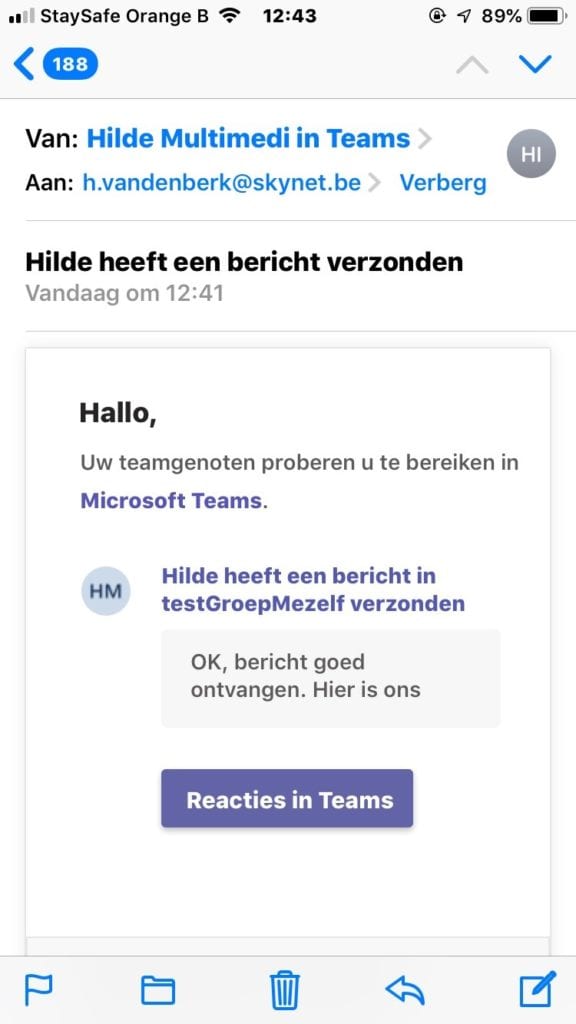Compose a new message with pencil icon
Screen dimensions: 576x1024
[537, 989]
